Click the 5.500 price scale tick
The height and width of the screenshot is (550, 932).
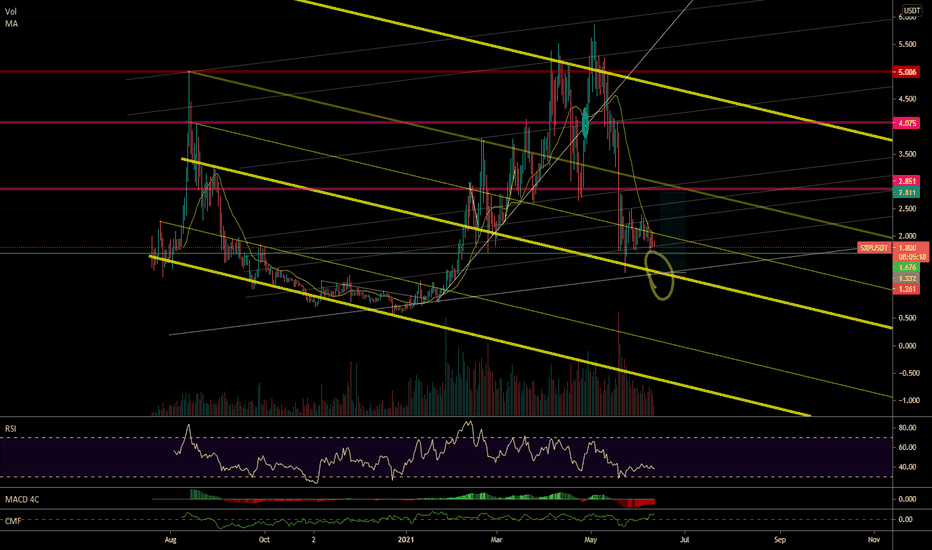(x=907, y=45)
